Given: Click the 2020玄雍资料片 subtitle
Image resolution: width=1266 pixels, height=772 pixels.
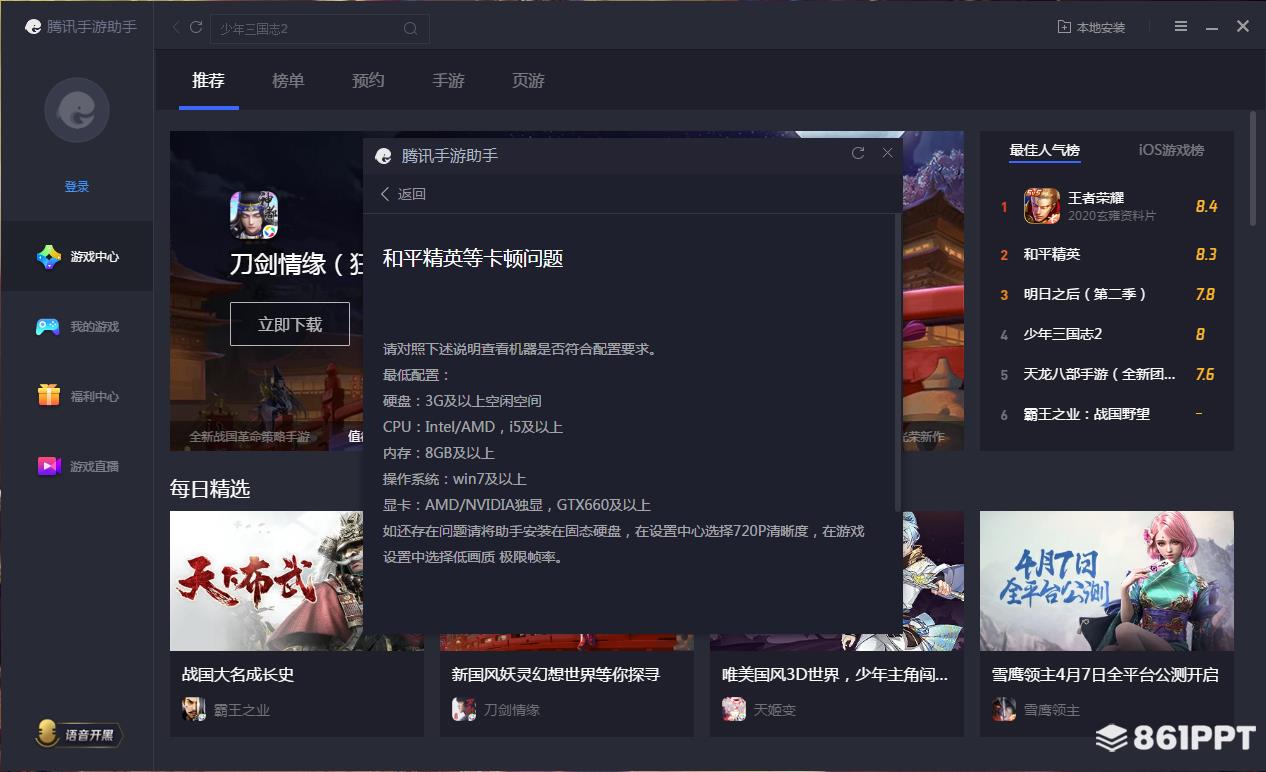Looking at the screenshot, I should pyautogui.click(x=1112, y=216).
